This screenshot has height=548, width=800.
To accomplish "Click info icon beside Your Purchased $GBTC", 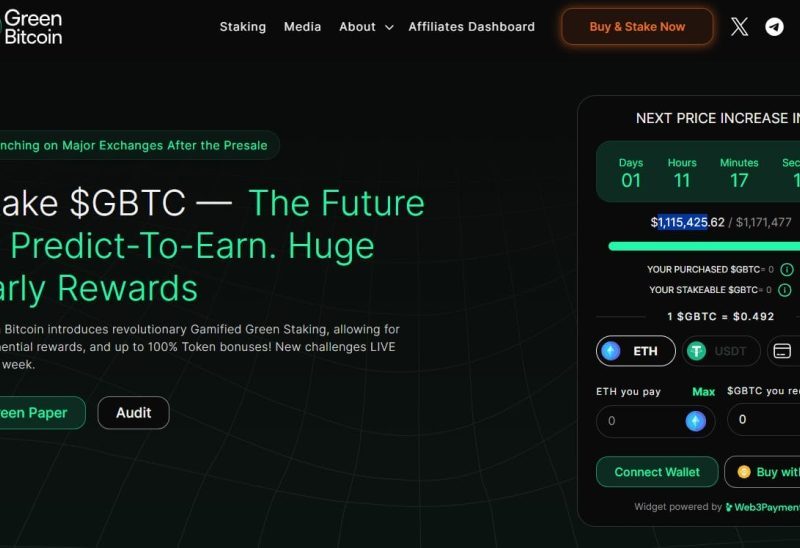I will [x=787, y=269].
